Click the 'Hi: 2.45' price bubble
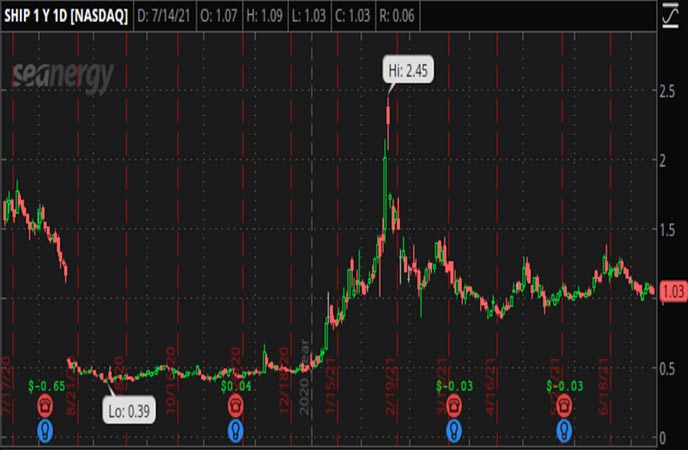This screenshot has height=450, width=688. [x=408, y=70]
